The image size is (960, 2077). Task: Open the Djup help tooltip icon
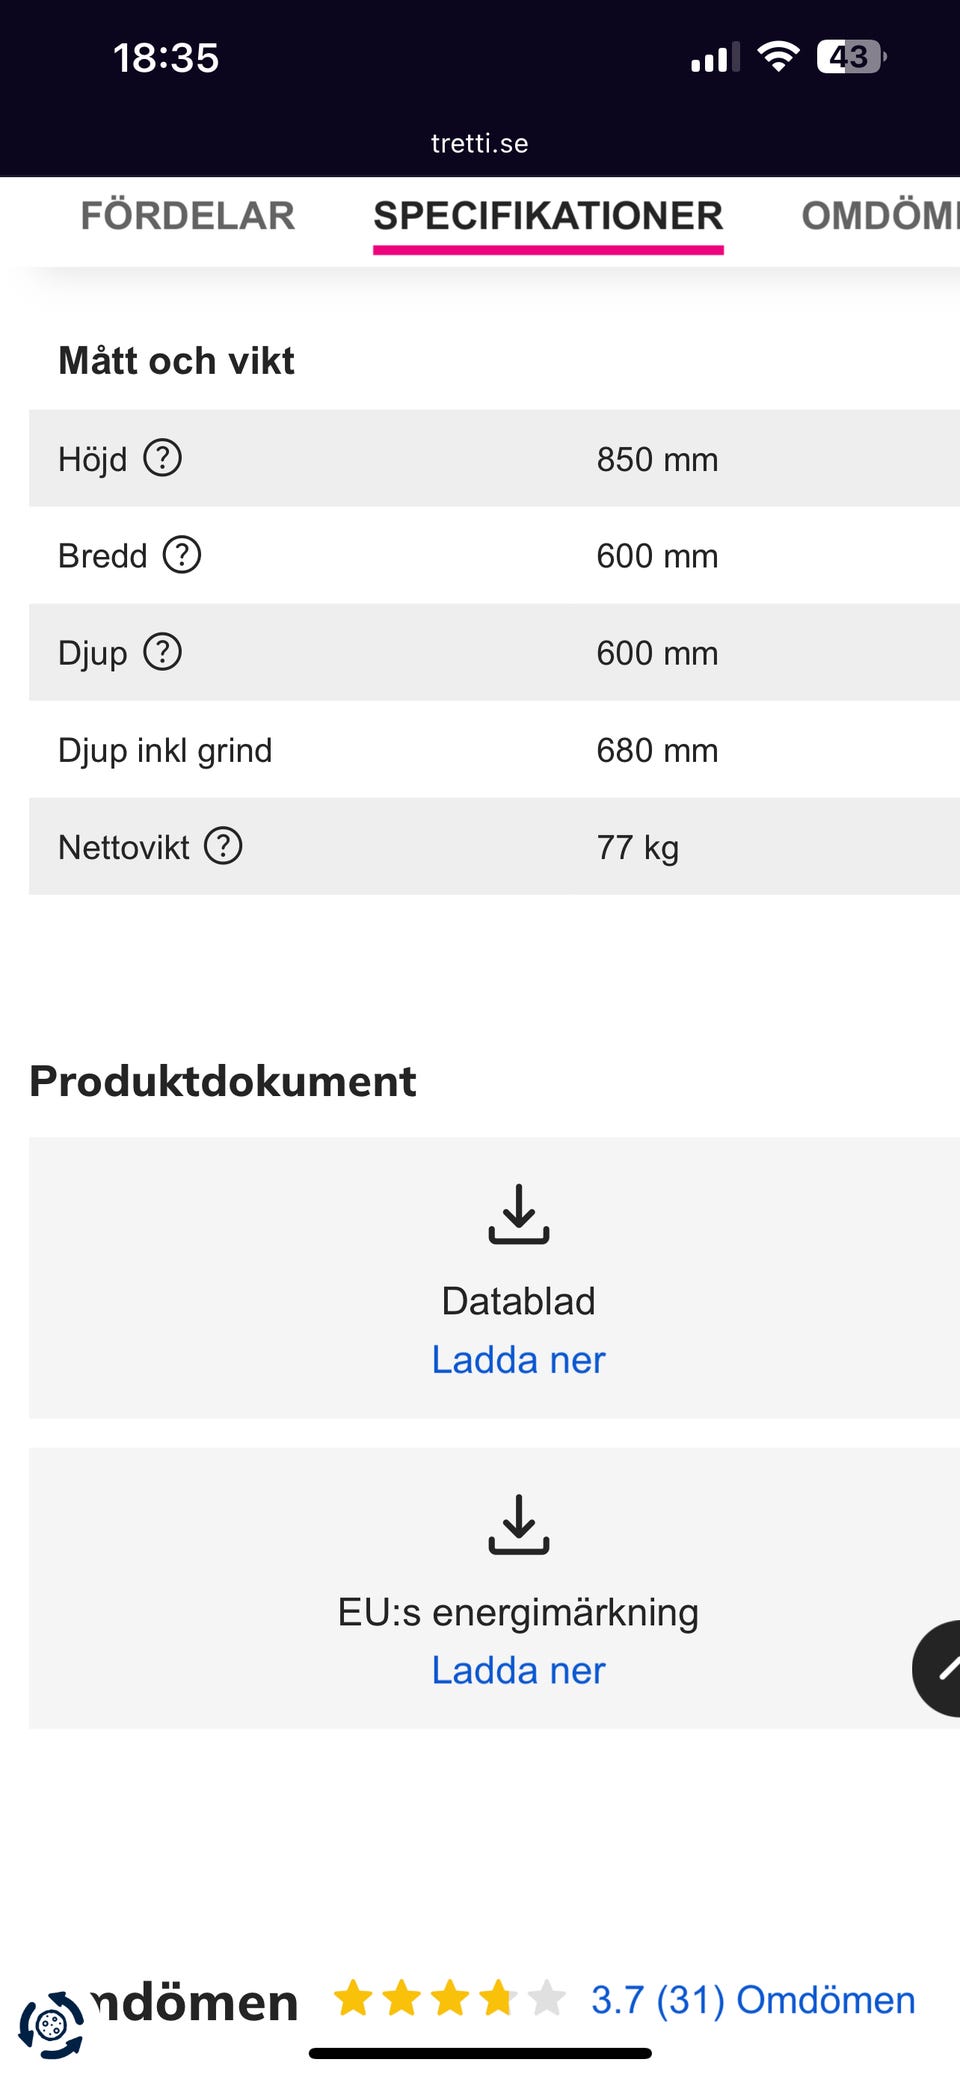(x=162, y=652)
